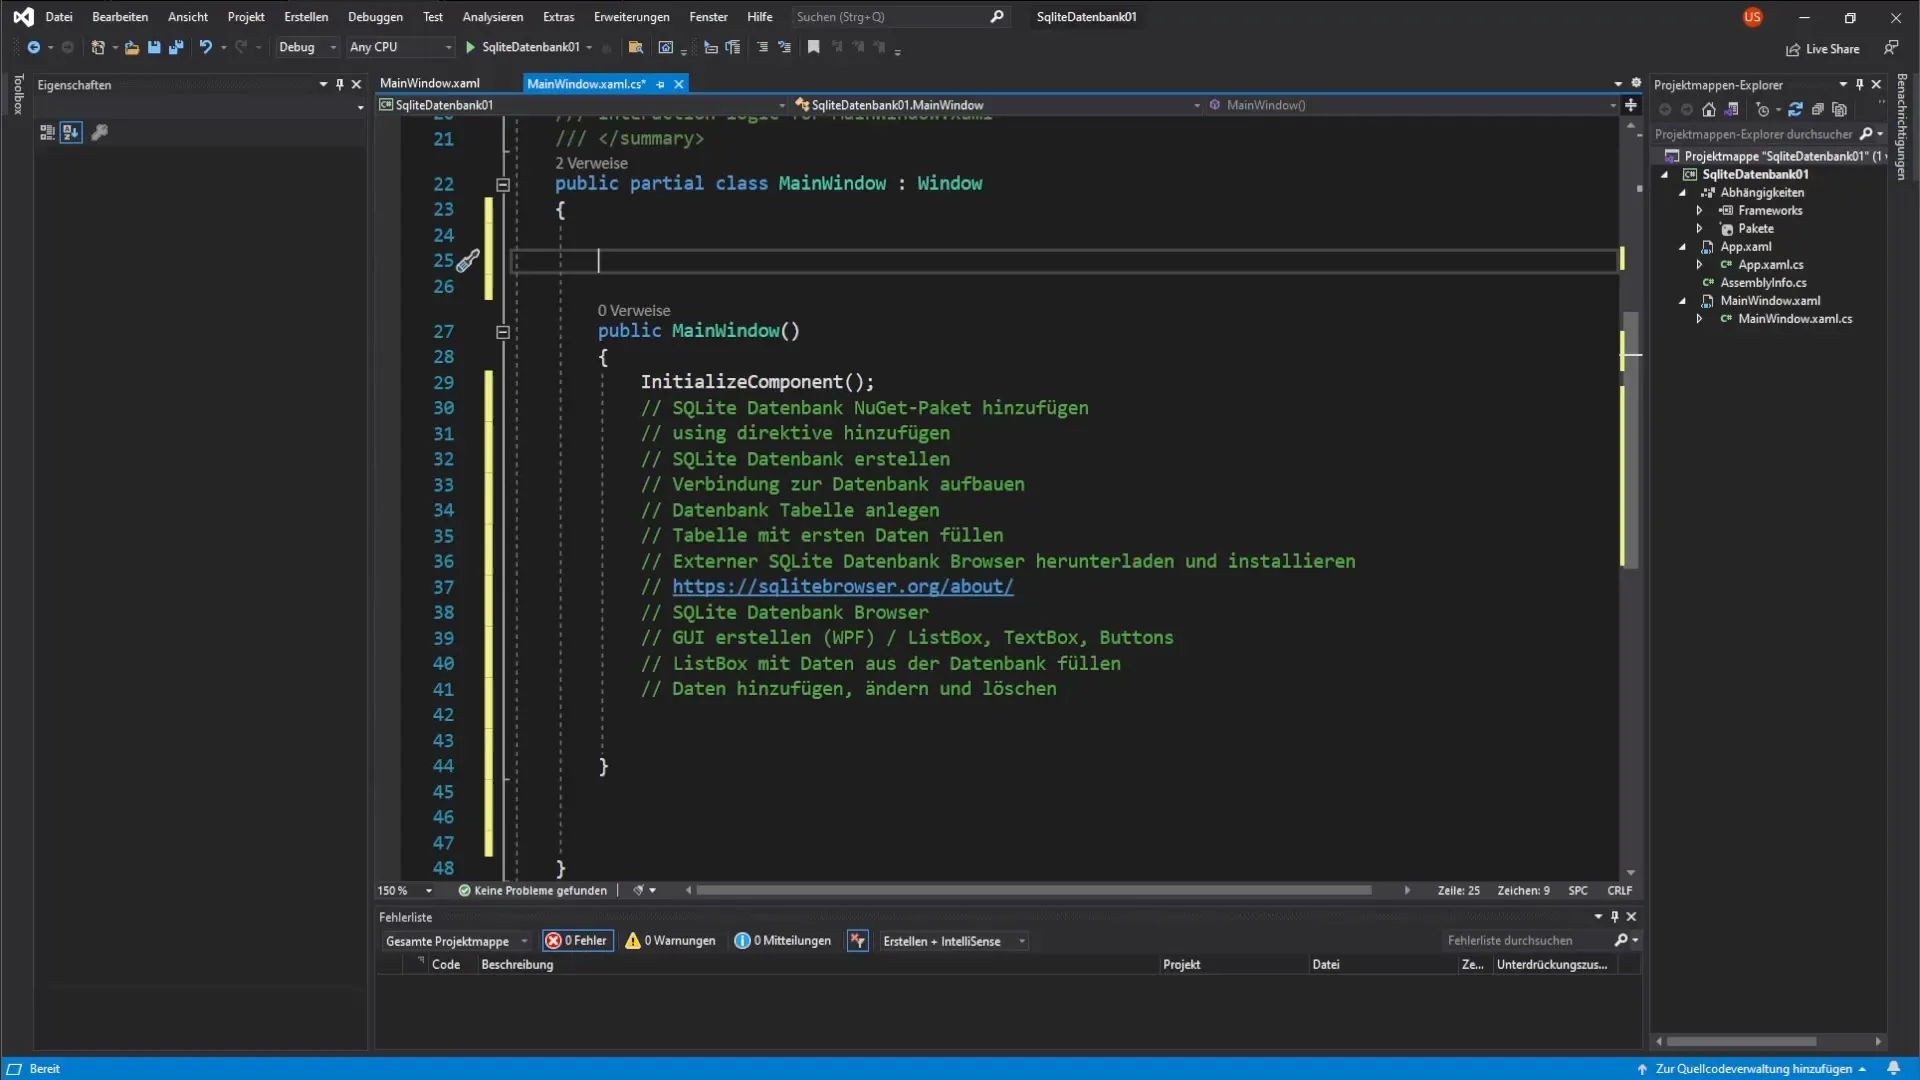Expand the MainWindow.xaml.cs node
Image resolution: width=1920 pixels, height=1080 pixels.
1699,319
